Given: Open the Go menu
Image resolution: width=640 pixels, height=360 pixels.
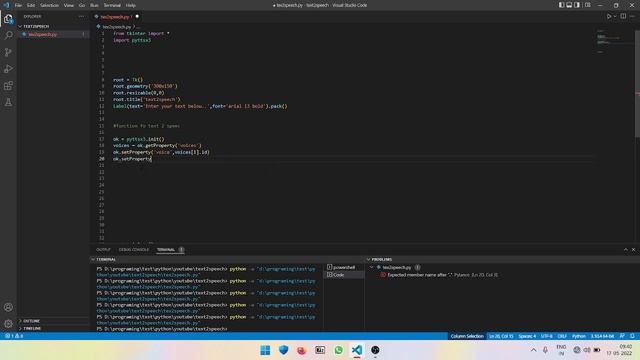Looking at the screenshot, I should pos(82,5).
